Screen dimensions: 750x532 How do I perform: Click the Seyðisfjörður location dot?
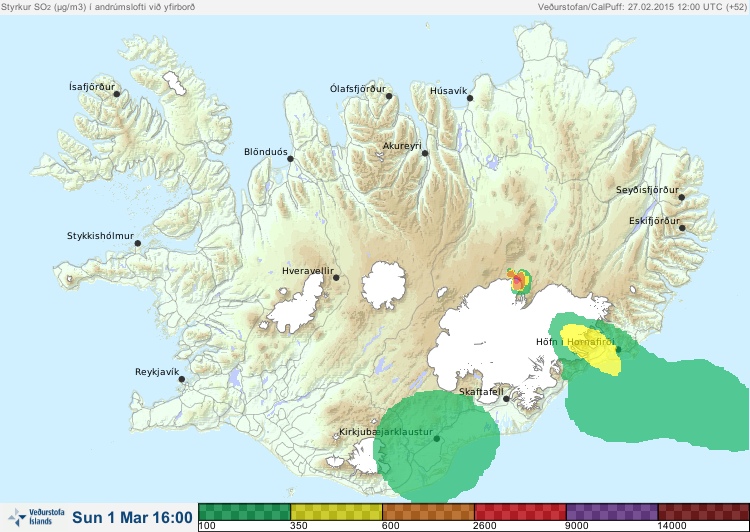click(682, 197)
